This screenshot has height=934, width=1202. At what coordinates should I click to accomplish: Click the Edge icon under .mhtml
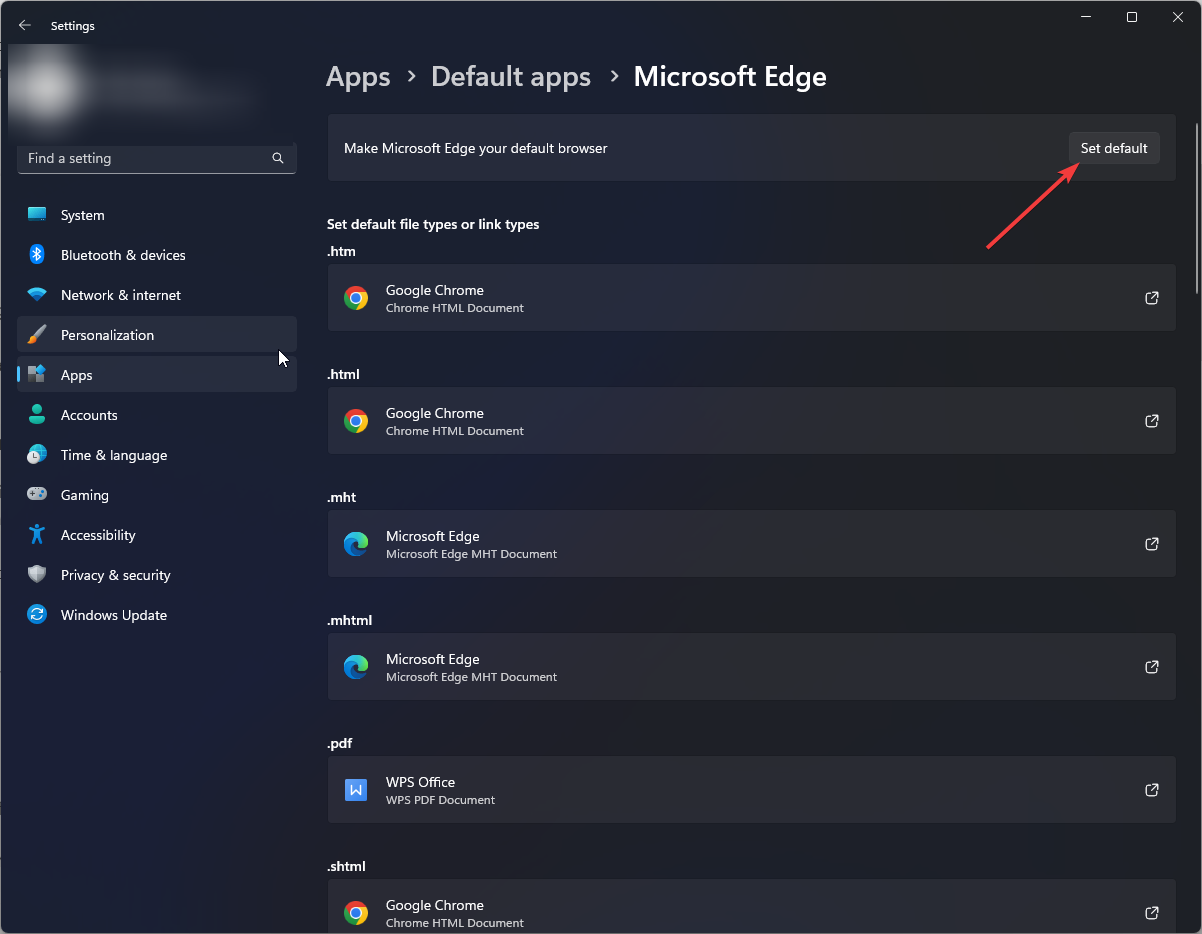(x=356, y=667)
